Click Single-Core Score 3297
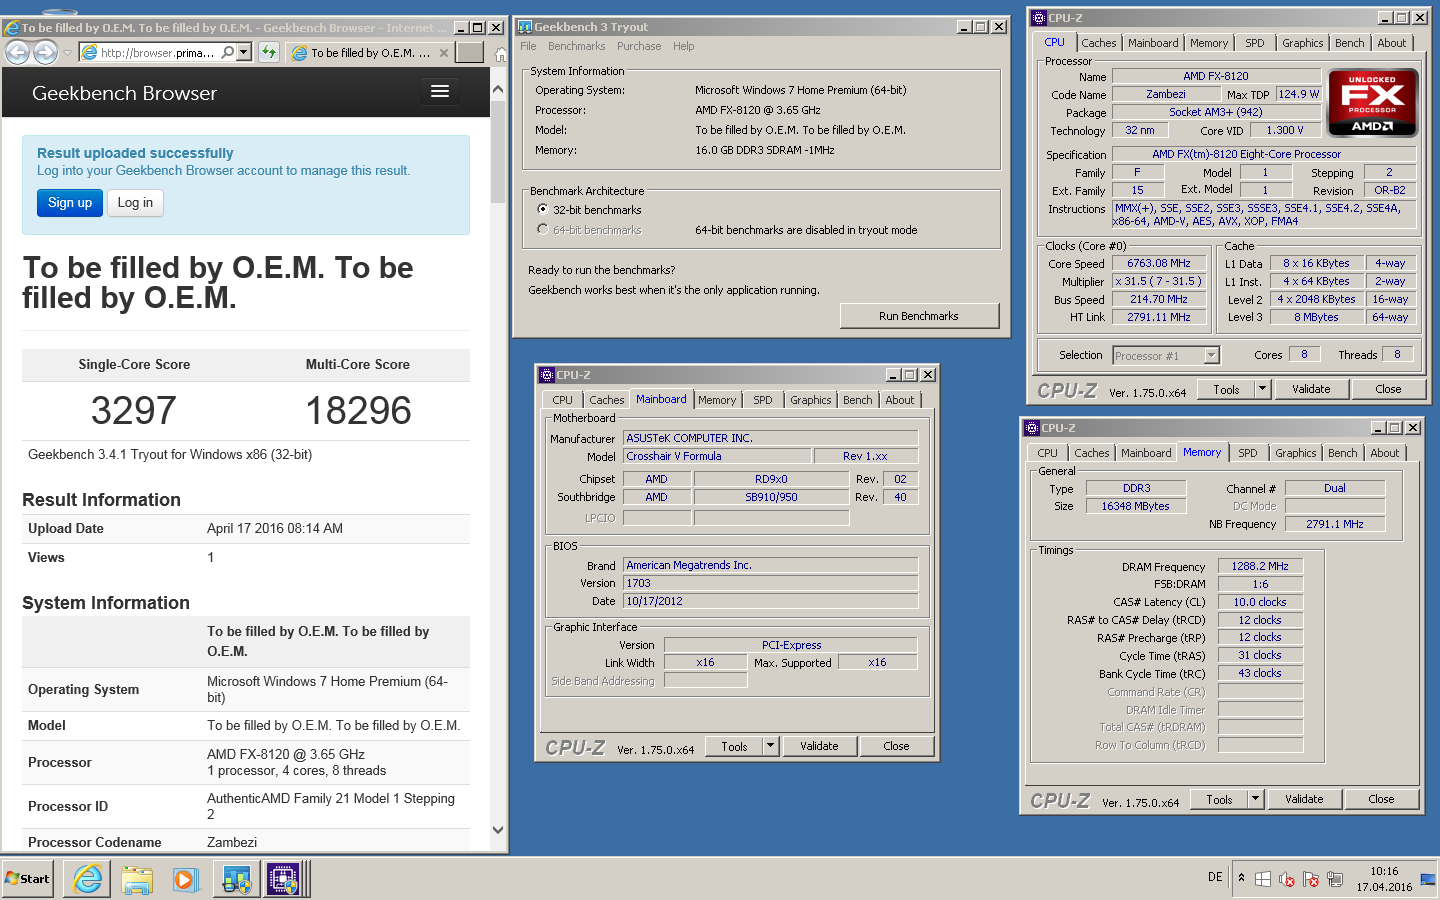The height and width of the screenshot is (900, 1440). point(134,411)
